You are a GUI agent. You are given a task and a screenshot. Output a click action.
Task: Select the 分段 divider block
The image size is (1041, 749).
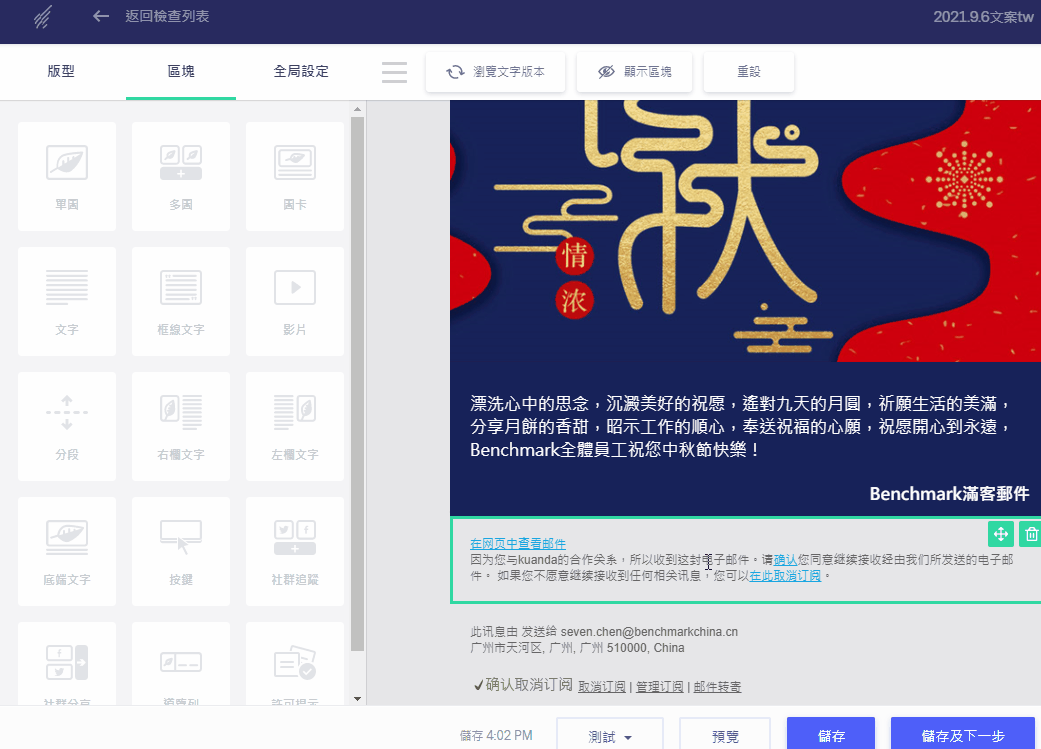click(x=67, y=426)
